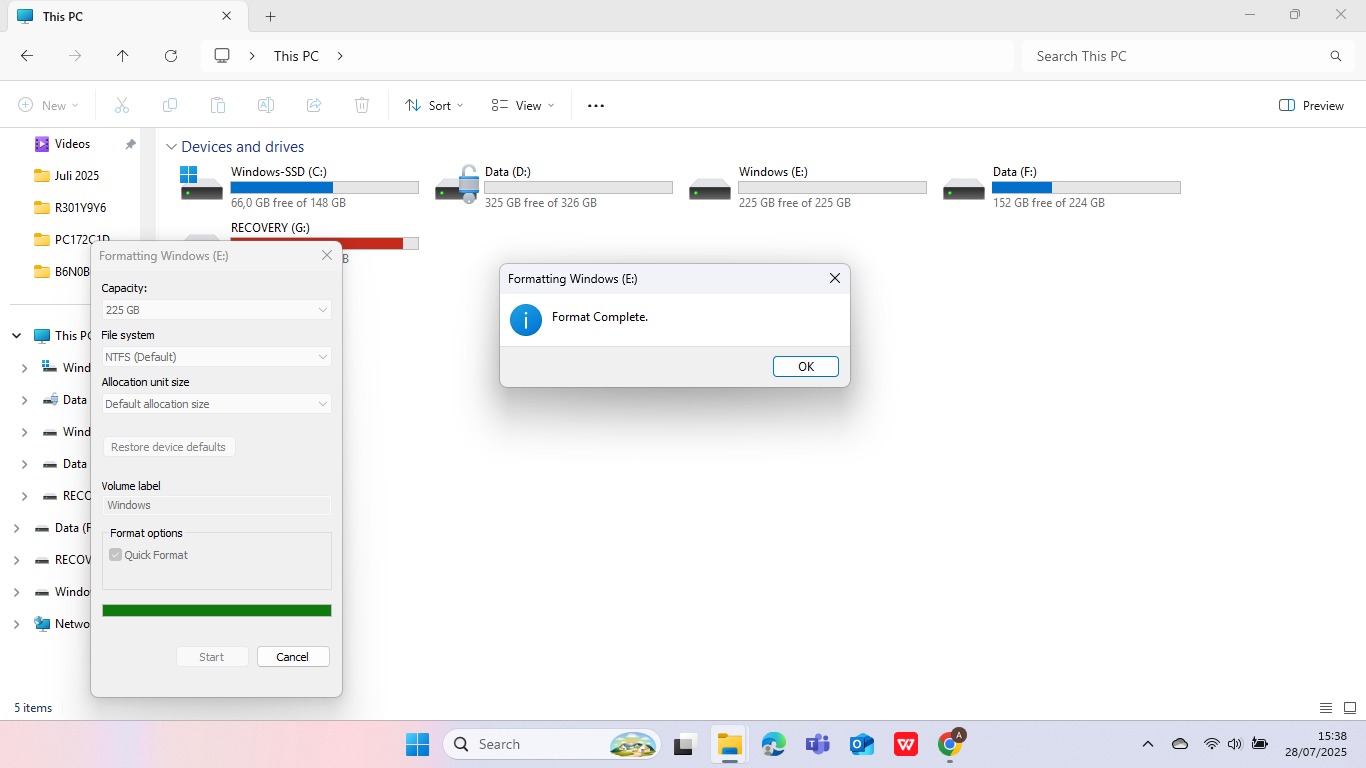Open the See more ellipsis menu
The width and height of the screenshot is (1366, 768).
tap(596, 106)
